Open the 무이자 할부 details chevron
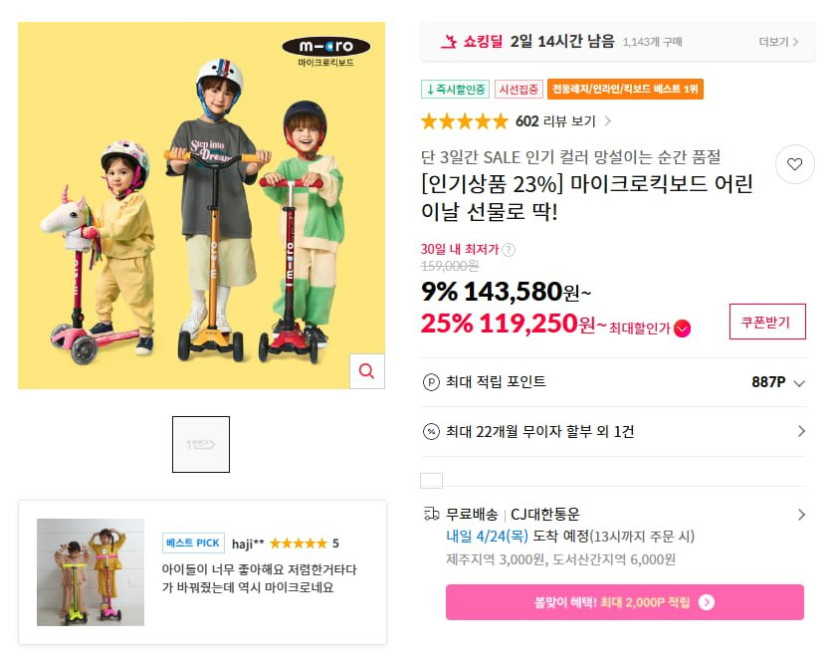 [x=801, y=432]
